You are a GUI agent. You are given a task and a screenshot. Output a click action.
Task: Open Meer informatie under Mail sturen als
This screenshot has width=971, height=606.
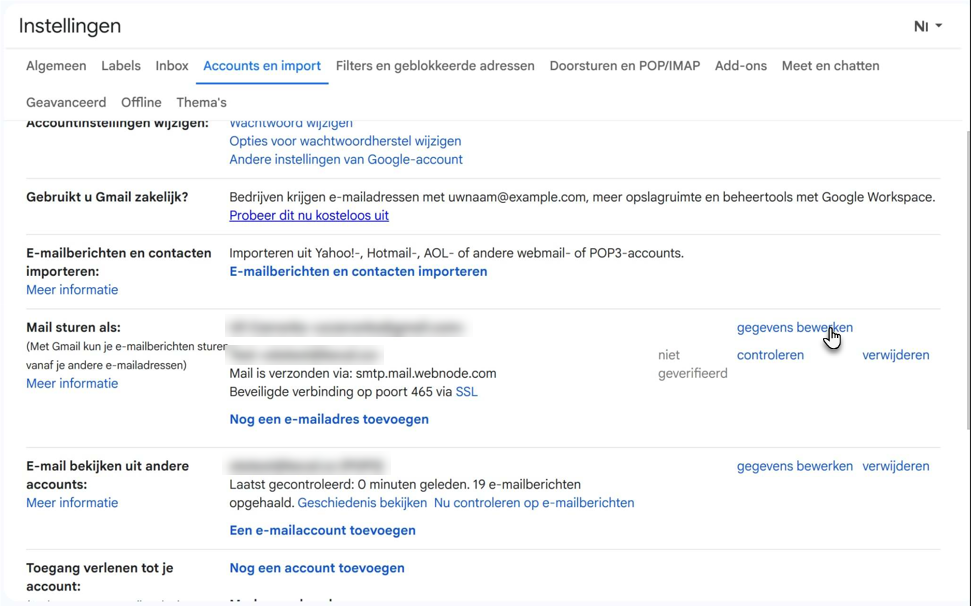[72, 383]
